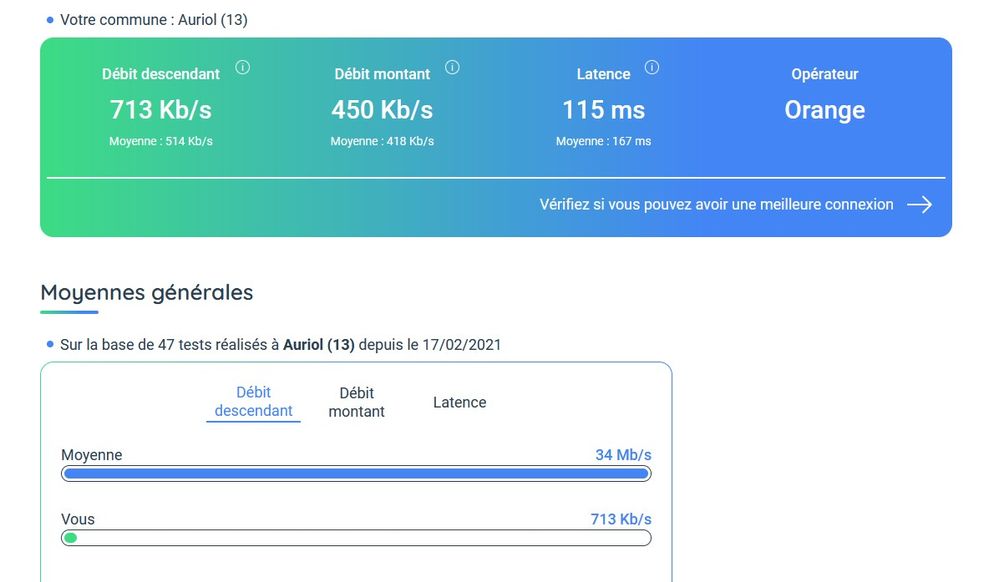Click the Orange operator name

point(824,110)
